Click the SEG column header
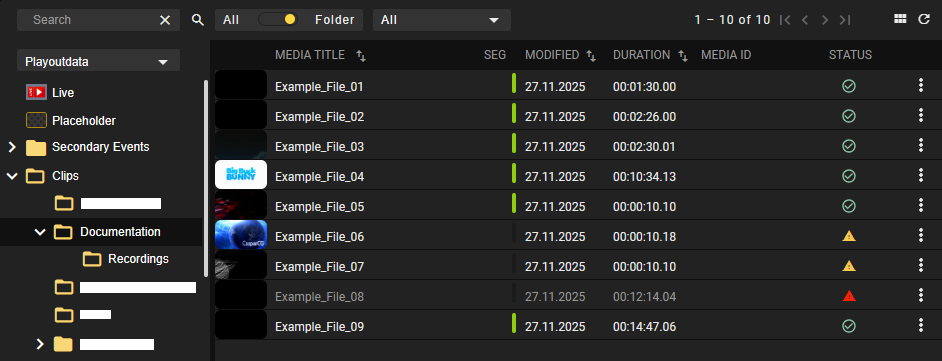Image resolution: width=942 pixels, height=361 pixels. 495,55
